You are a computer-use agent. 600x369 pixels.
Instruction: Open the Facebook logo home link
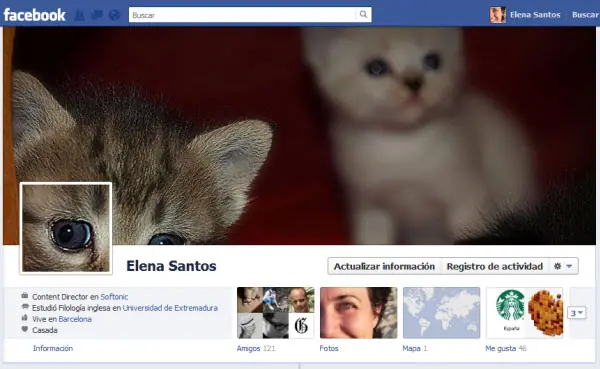(x=34, y=15)
